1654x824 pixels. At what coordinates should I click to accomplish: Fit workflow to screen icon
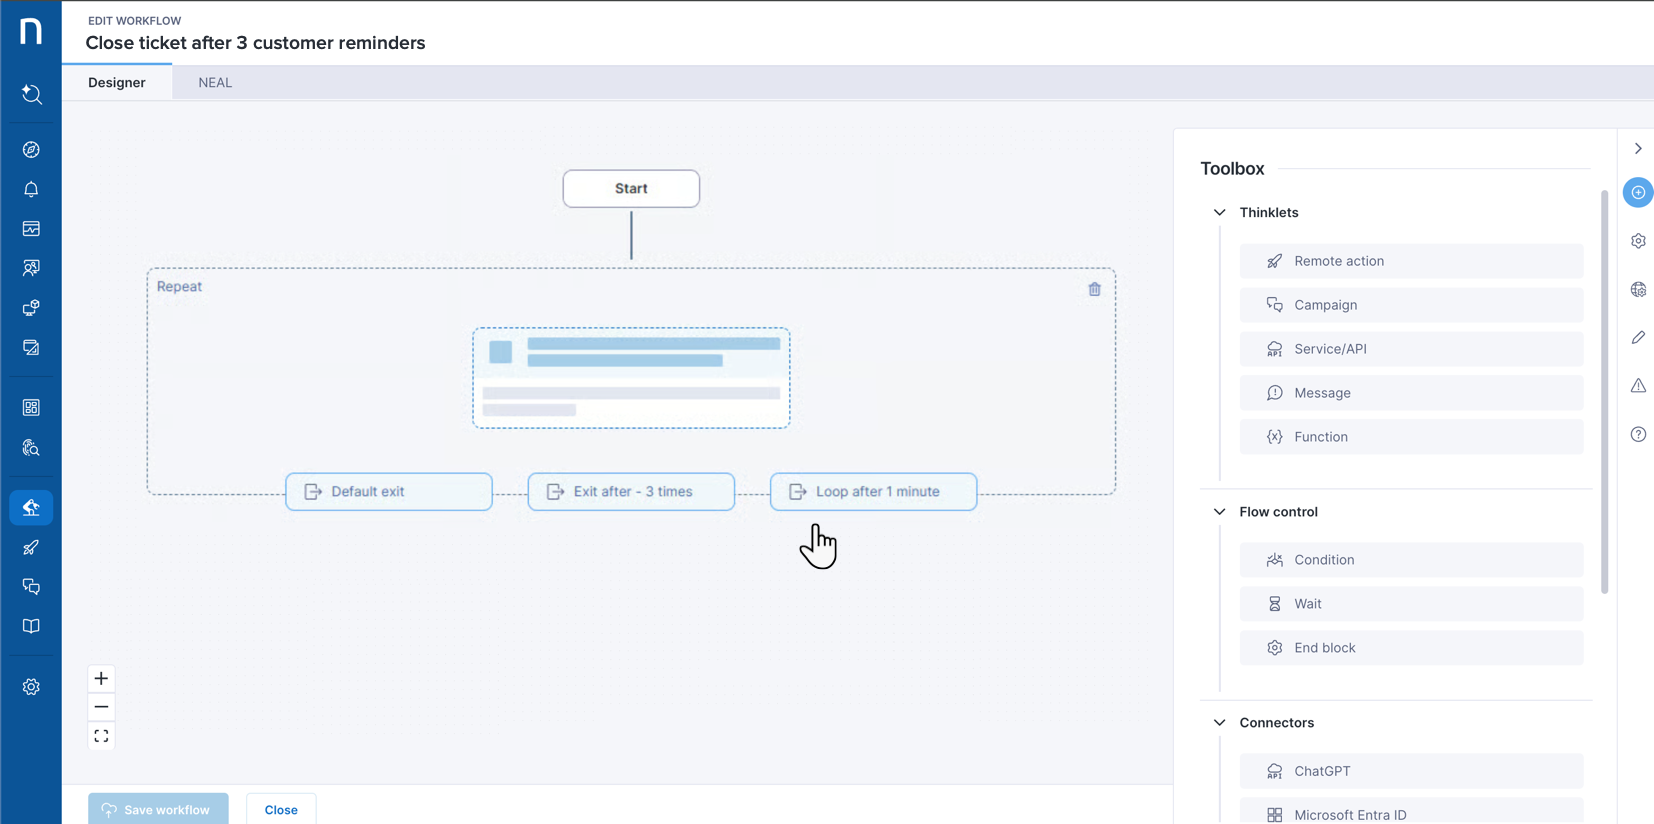coord(101,736)
